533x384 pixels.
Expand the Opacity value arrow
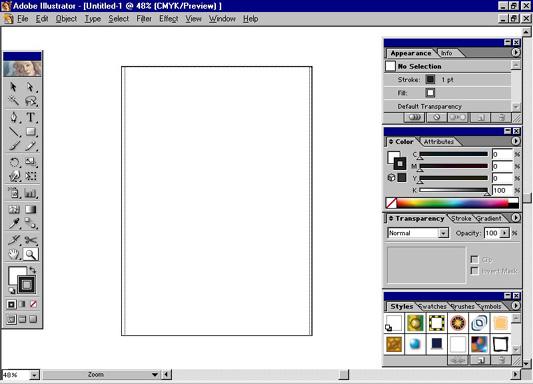coord(505,233)
